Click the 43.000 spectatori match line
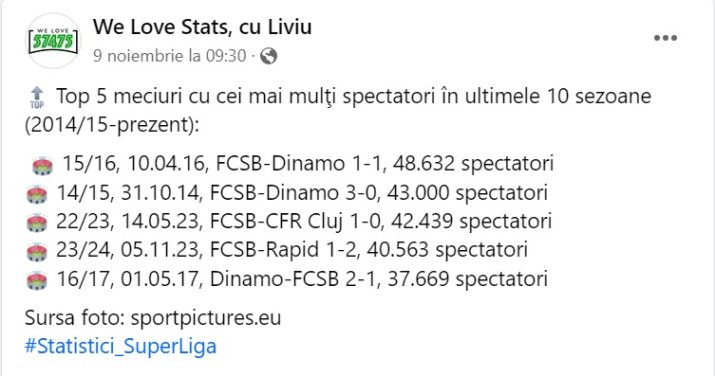Viewport: 715px width, 376px height. (x=302, y=193)
